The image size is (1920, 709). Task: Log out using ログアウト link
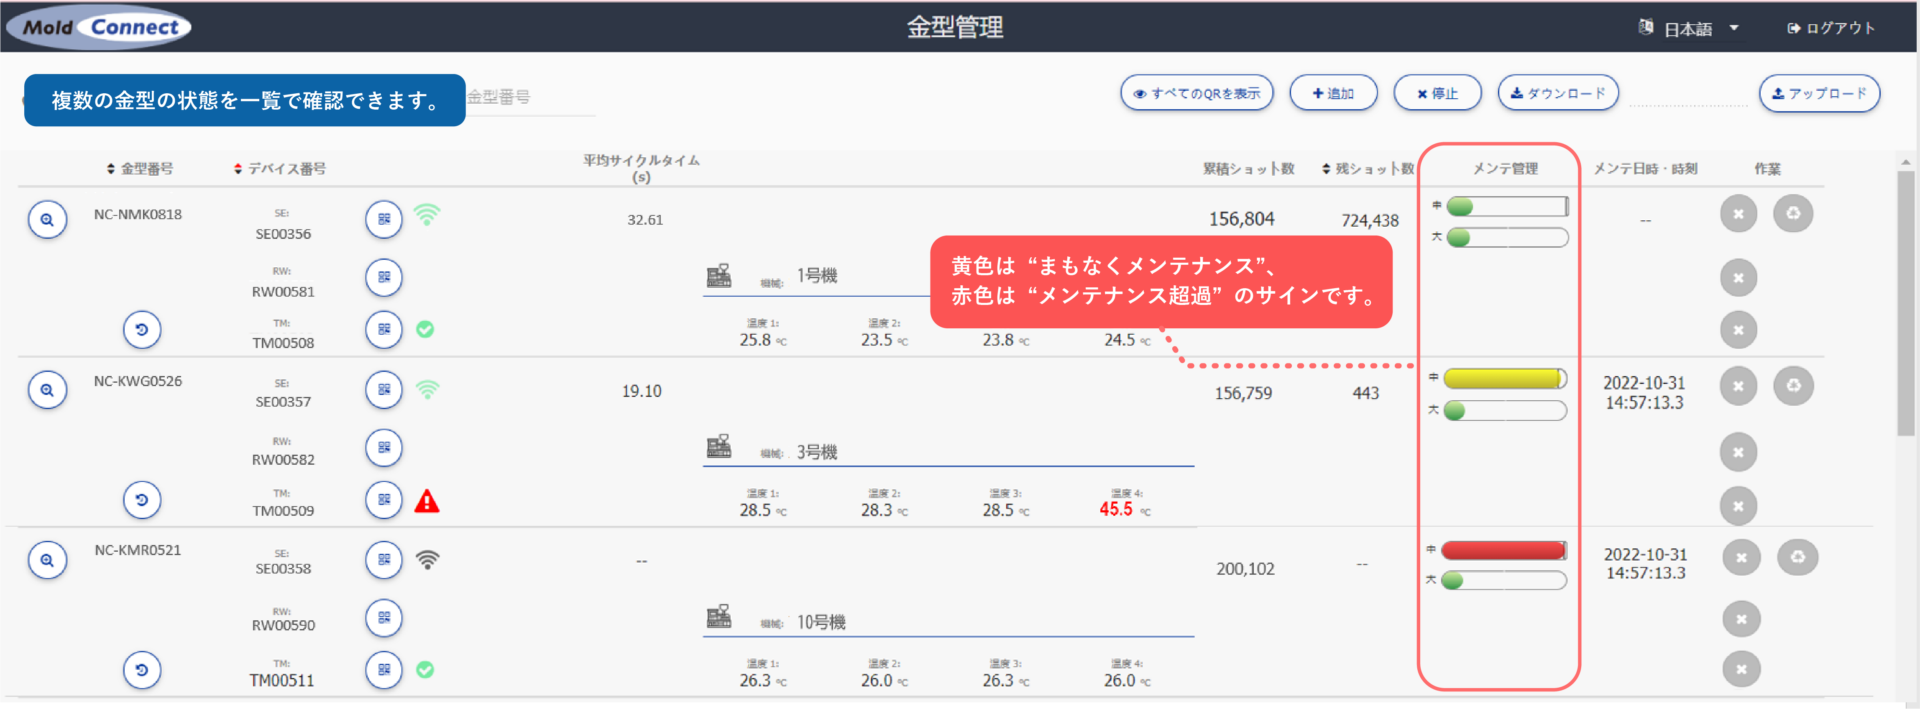pyautogui.click(x=1831, y=28)
